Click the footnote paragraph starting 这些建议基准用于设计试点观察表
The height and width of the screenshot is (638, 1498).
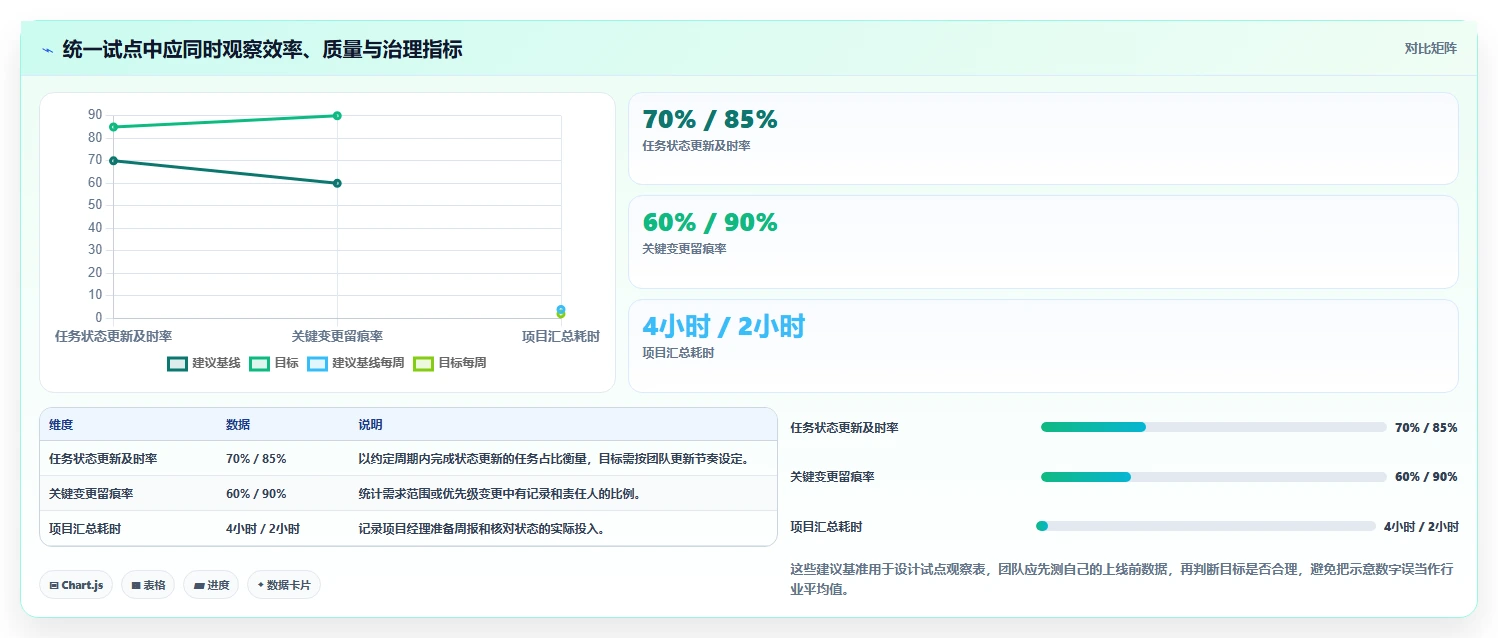click(x=1122, y=579)
